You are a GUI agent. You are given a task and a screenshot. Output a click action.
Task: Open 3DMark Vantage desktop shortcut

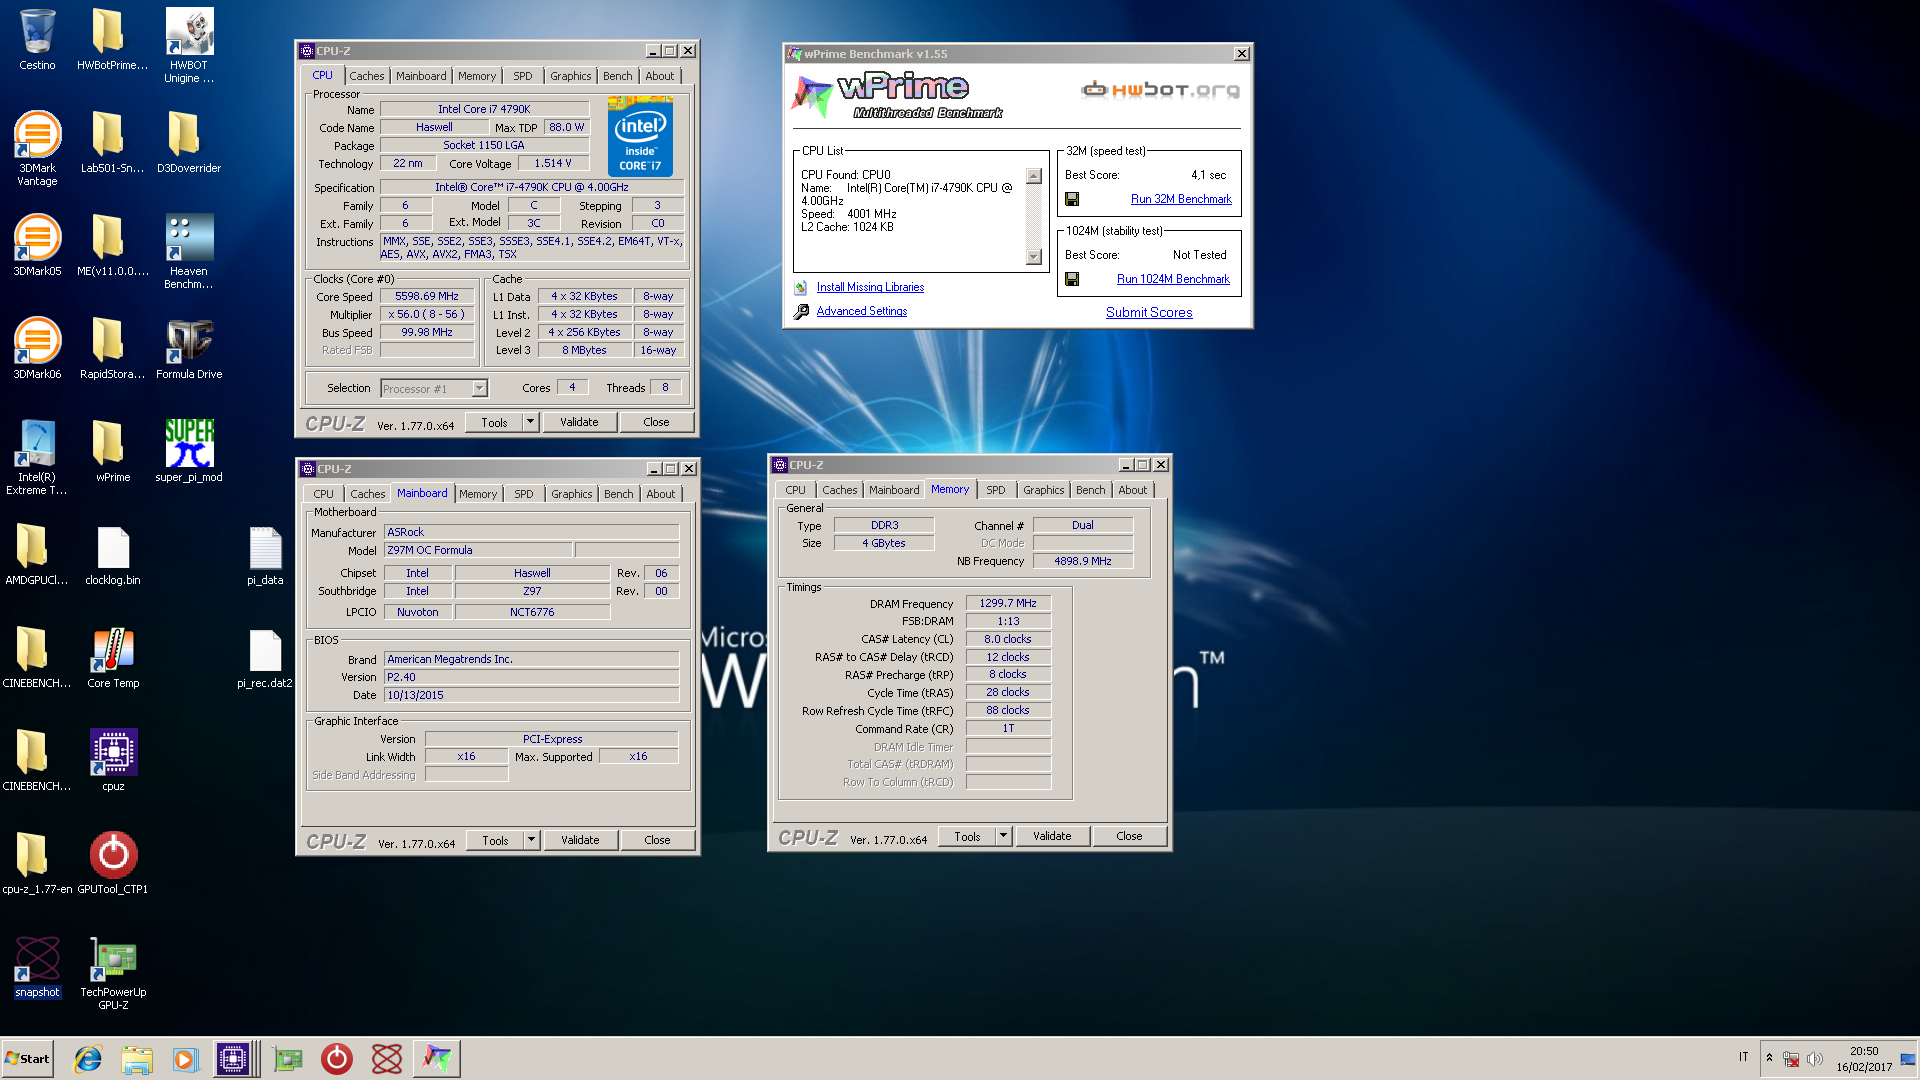tap(37, 148)
